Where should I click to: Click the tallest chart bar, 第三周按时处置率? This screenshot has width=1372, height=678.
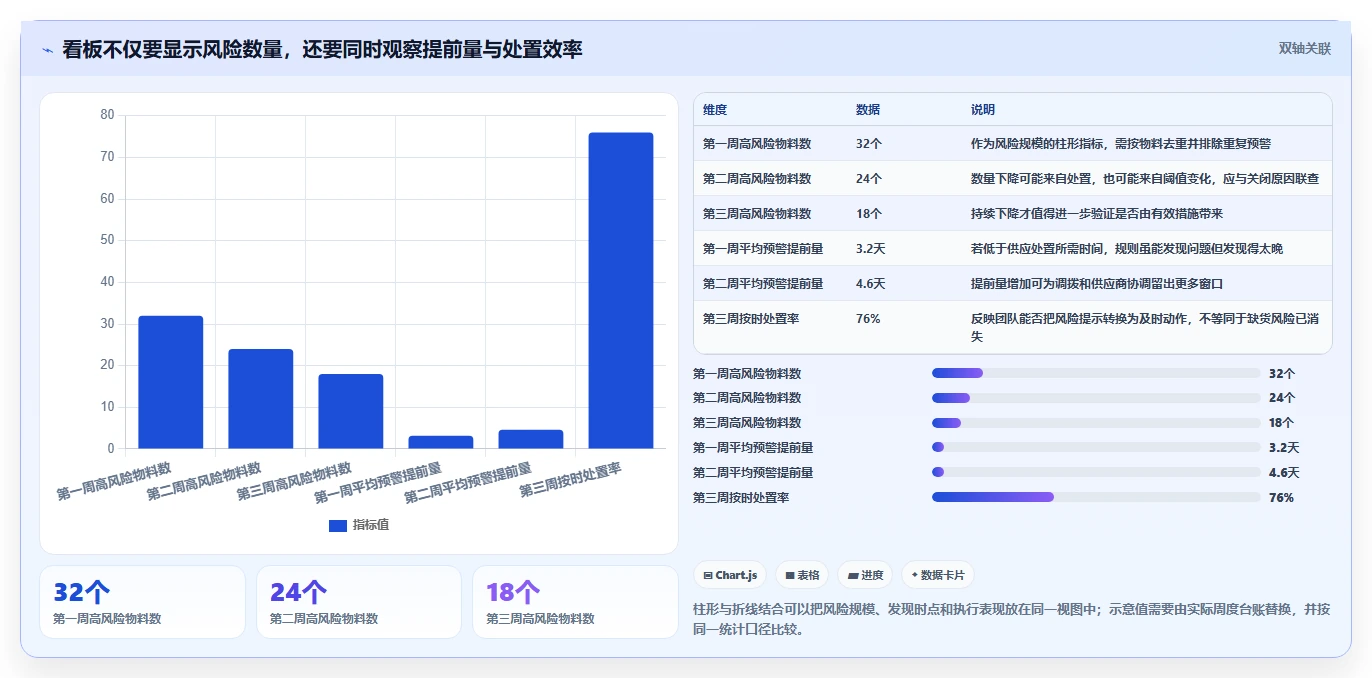point(621,291)
